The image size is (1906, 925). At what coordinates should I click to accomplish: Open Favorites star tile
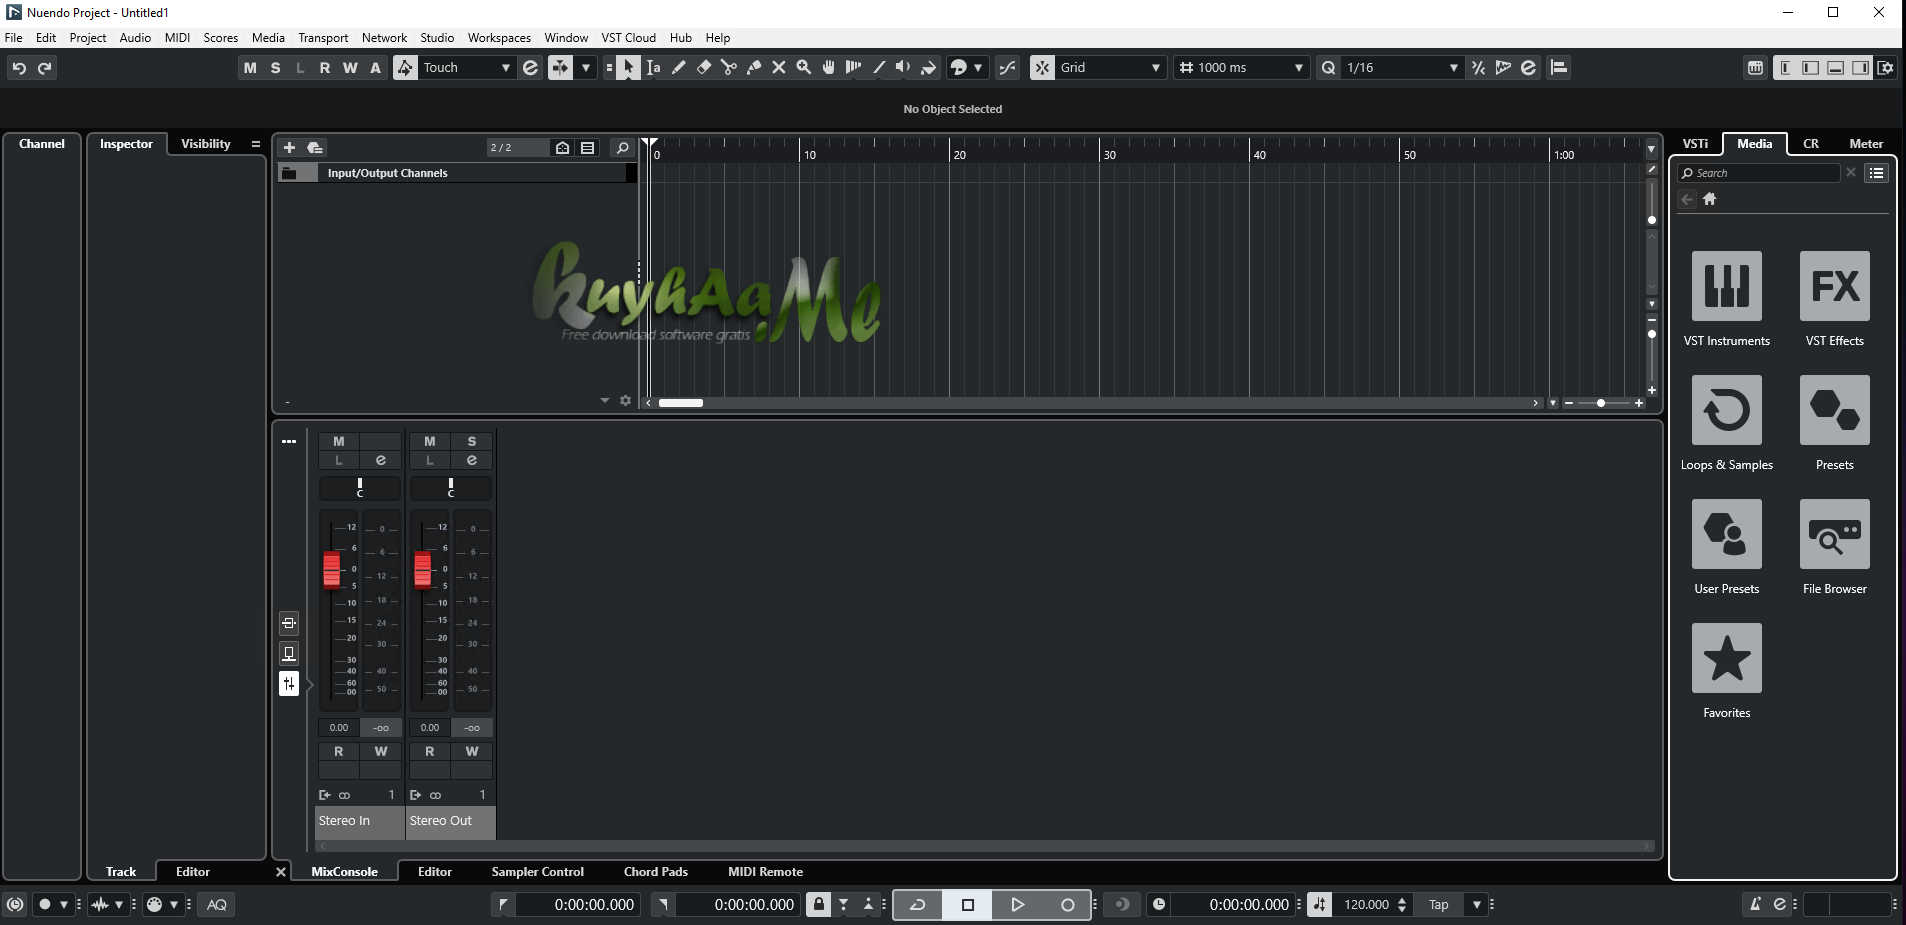coord(1727,658)
